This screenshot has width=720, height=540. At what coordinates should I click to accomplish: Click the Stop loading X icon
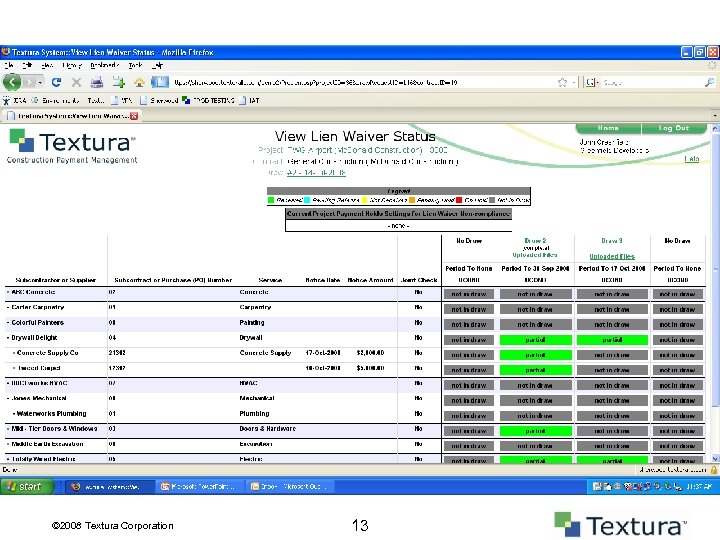76,83
